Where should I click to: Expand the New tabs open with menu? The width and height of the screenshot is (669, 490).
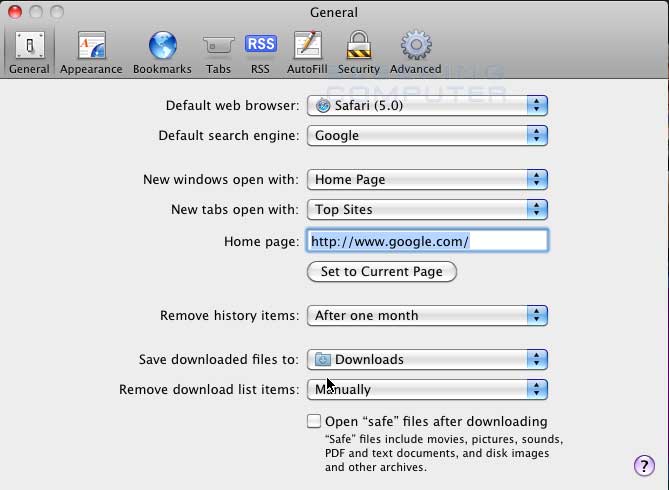tap(427, 210)
